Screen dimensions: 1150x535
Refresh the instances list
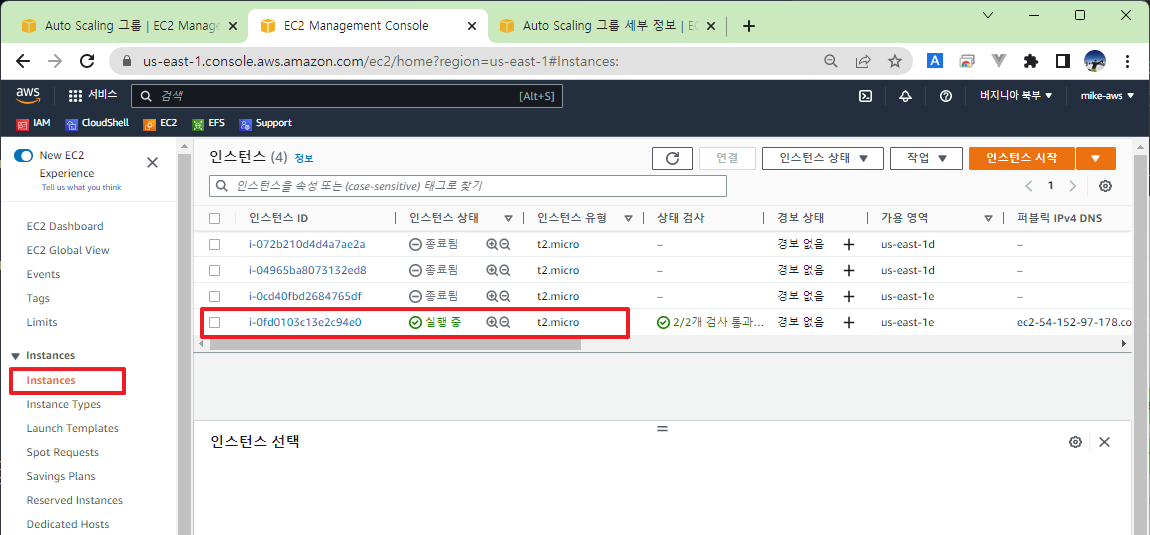click(672, 158)
